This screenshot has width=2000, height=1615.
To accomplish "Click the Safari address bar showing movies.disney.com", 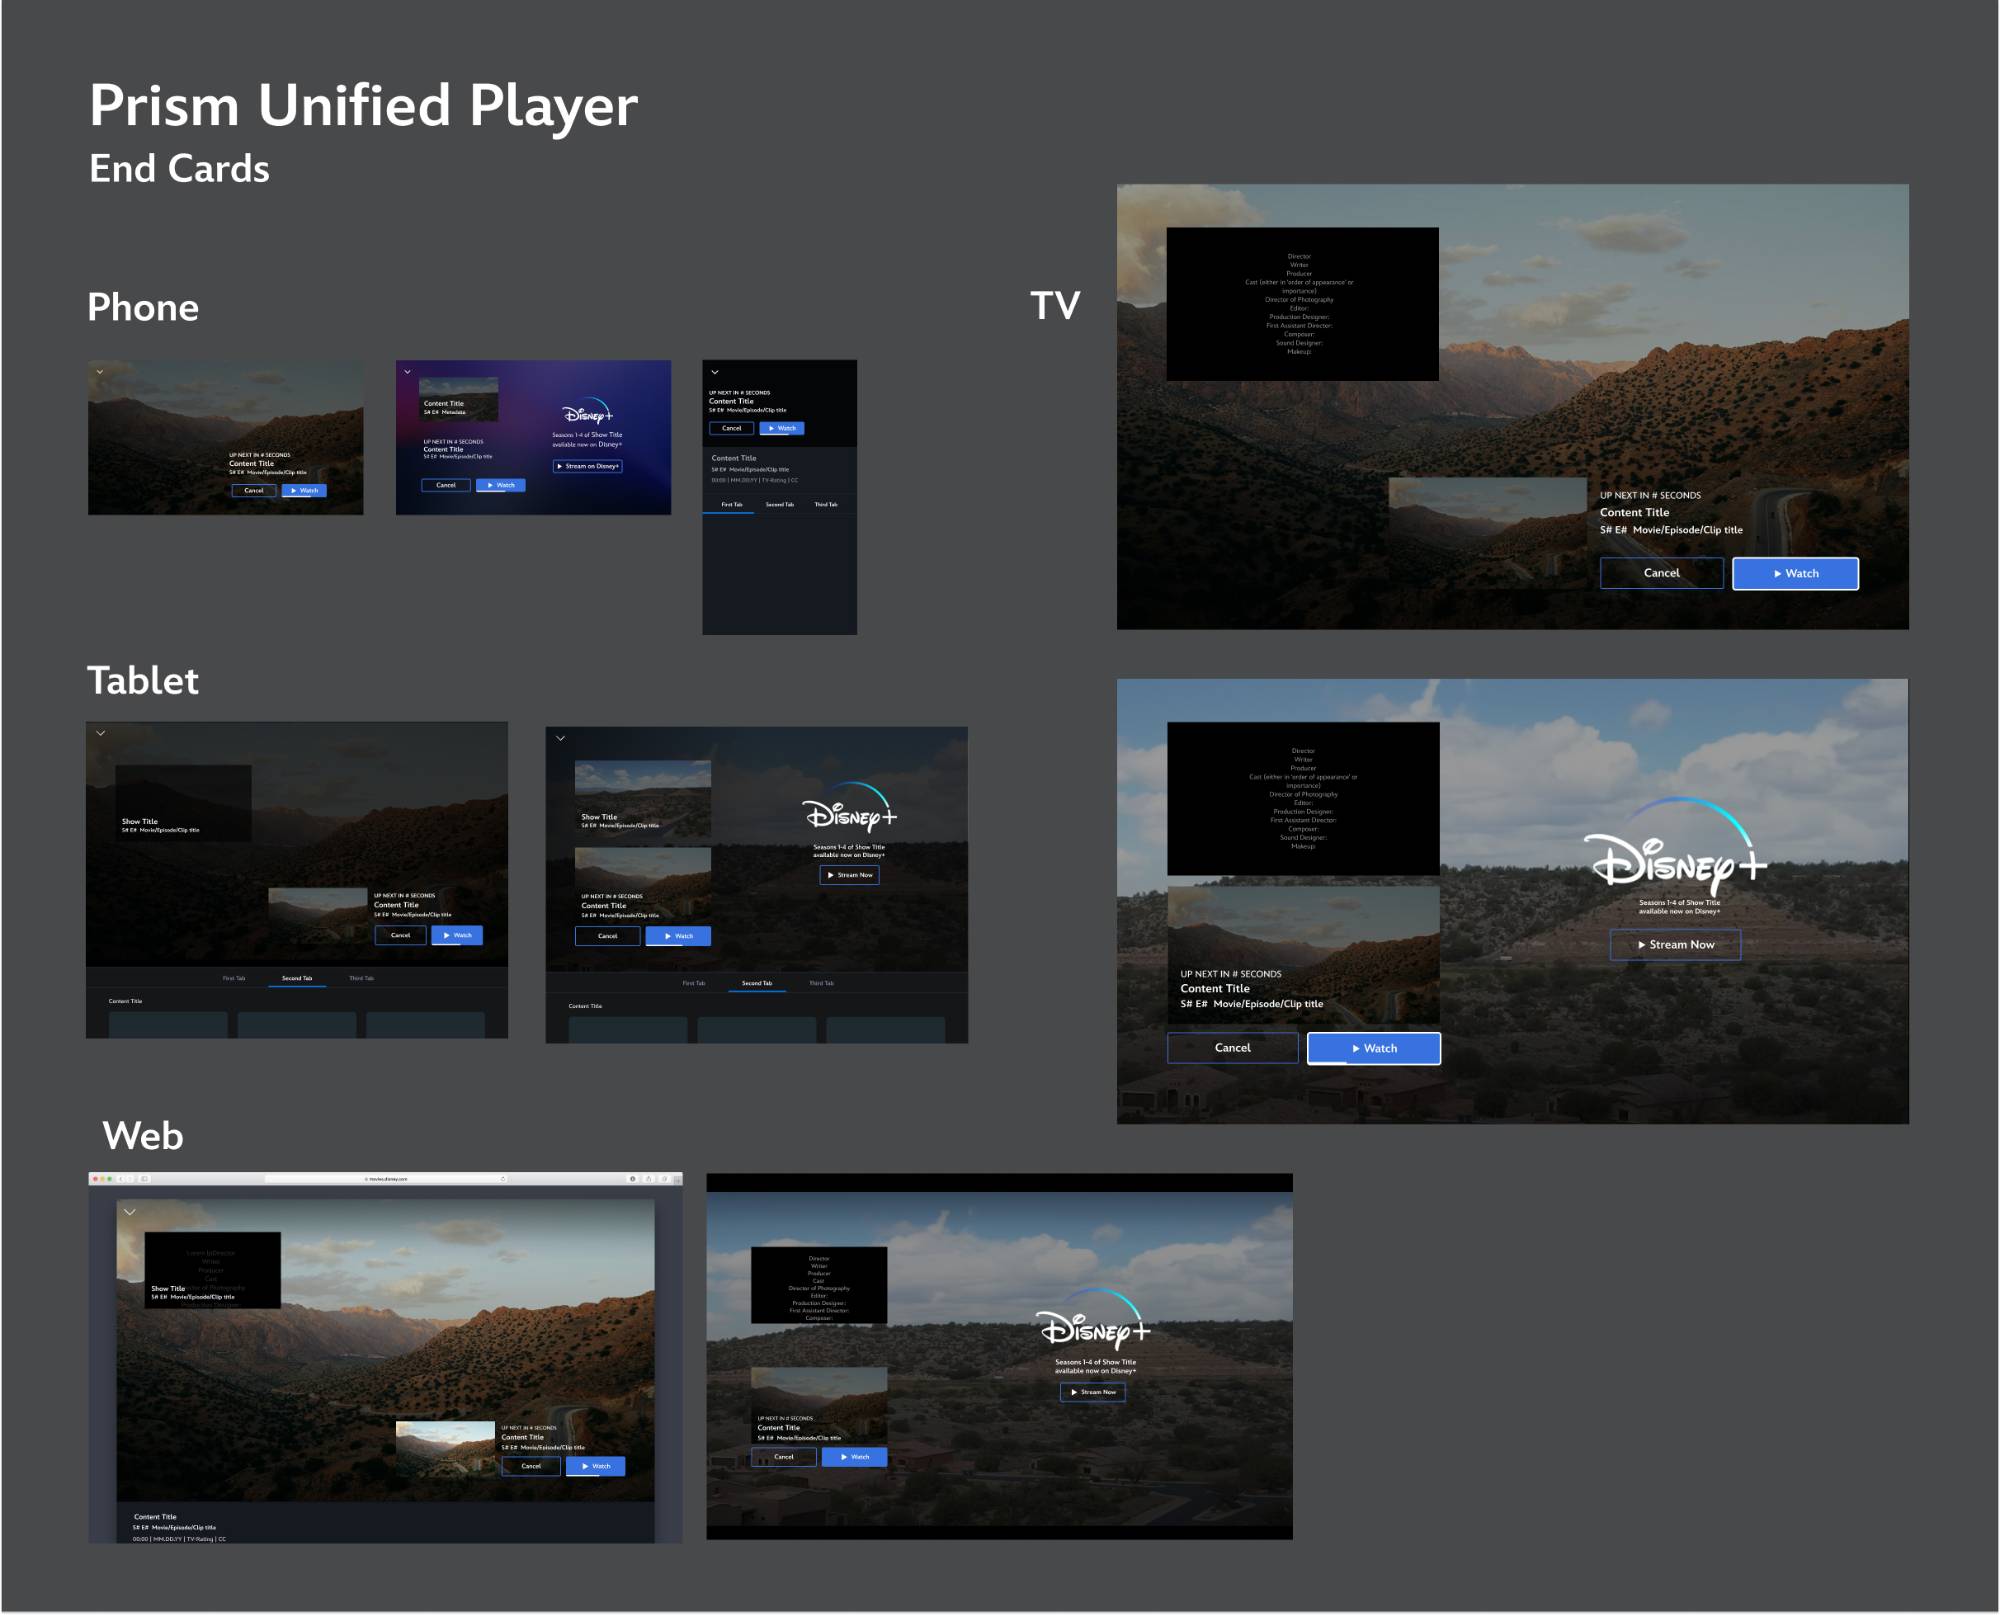I will [x=387, y=1179].
